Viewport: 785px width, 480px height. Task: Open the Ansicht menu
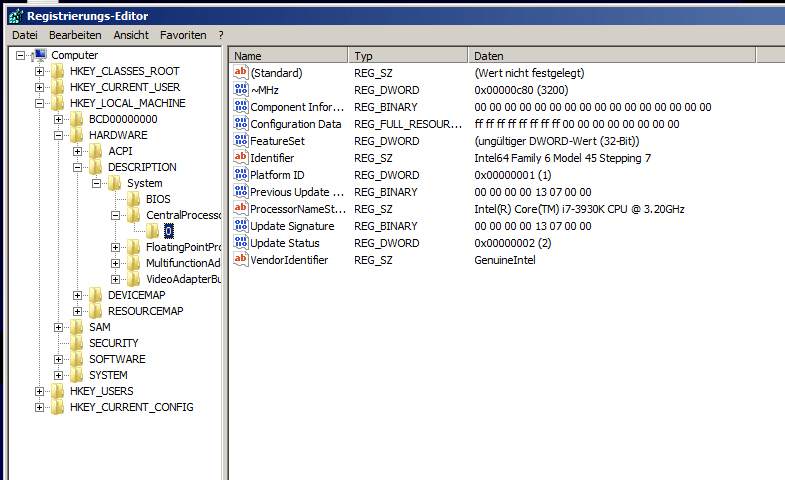[131, 35]
